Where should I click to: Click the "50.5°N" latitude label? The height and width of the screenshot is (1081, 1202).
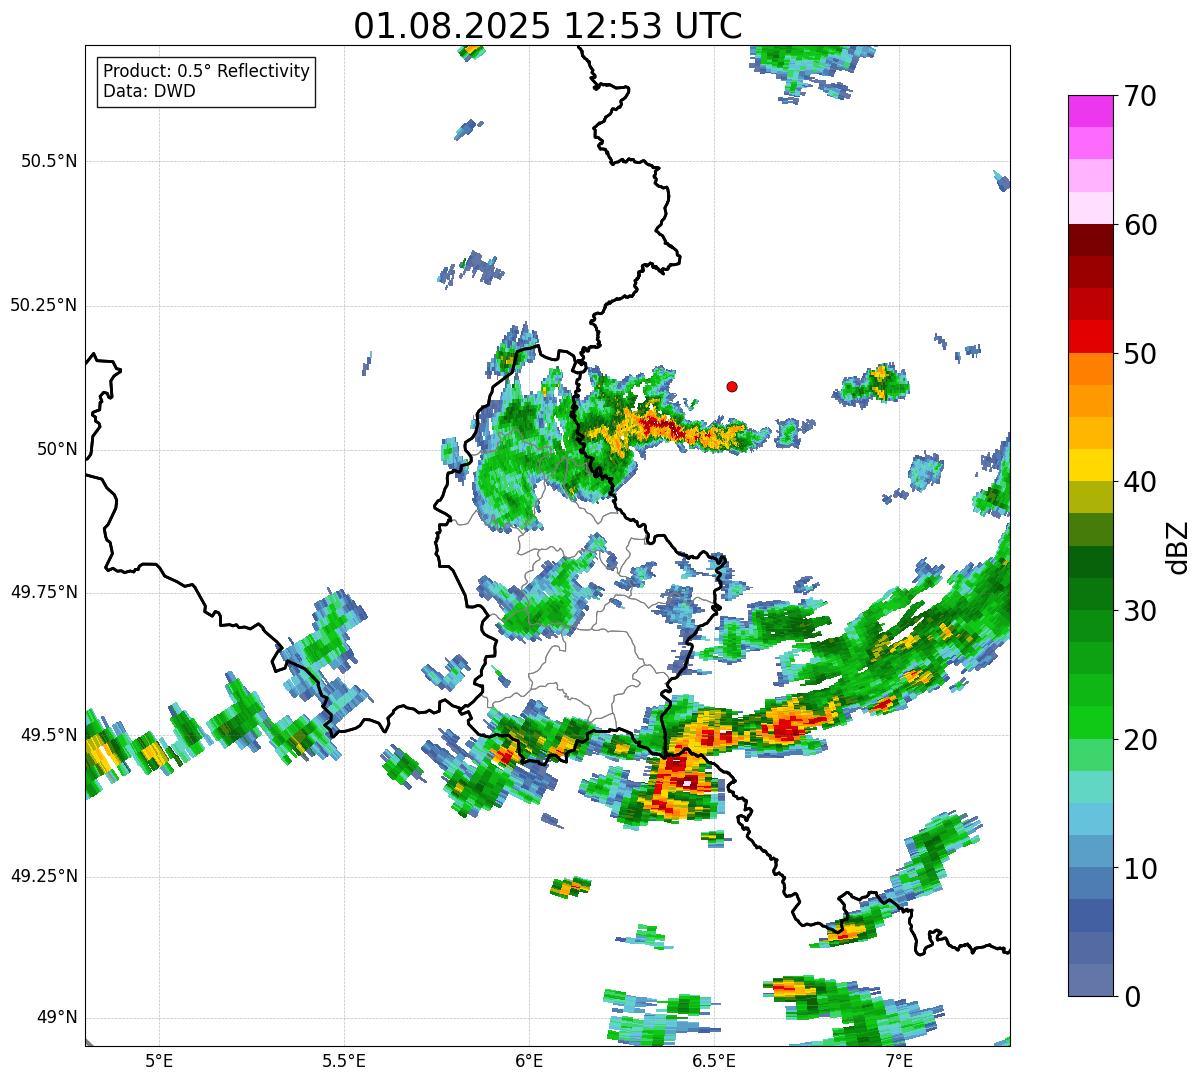pos(49,161)
